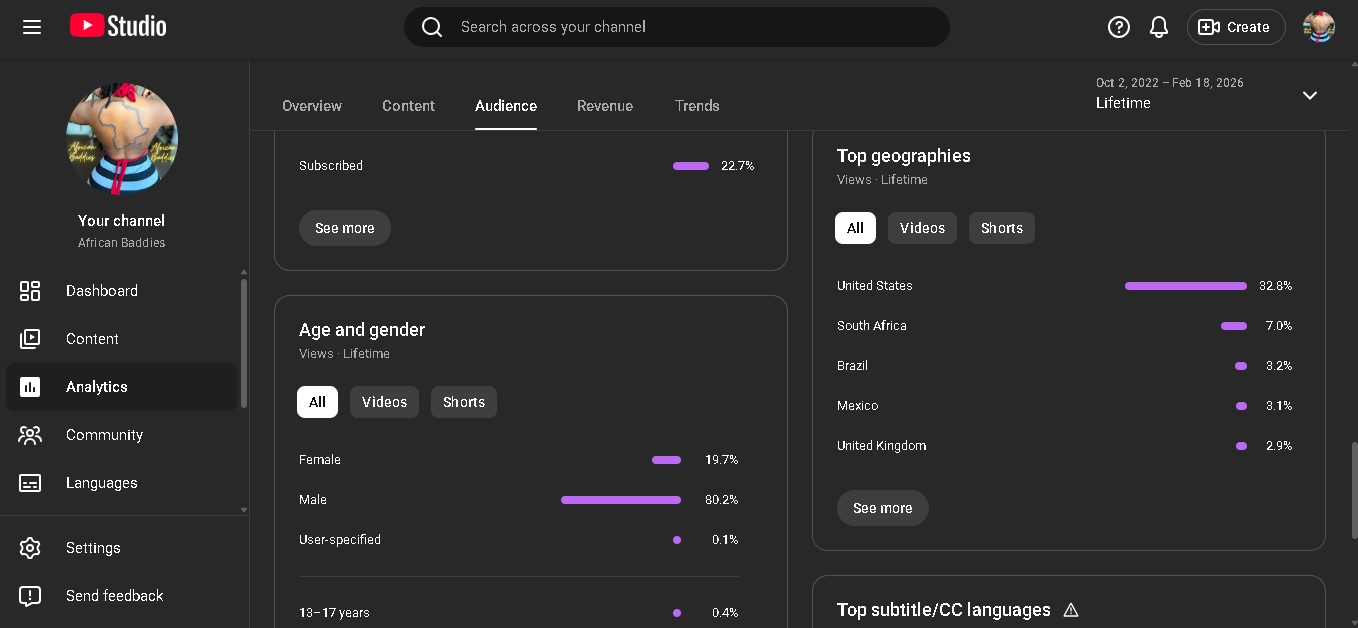Screen dimensions: 1358x628
Task: Click the African Baddies channel name
Action: click(122, 243)
